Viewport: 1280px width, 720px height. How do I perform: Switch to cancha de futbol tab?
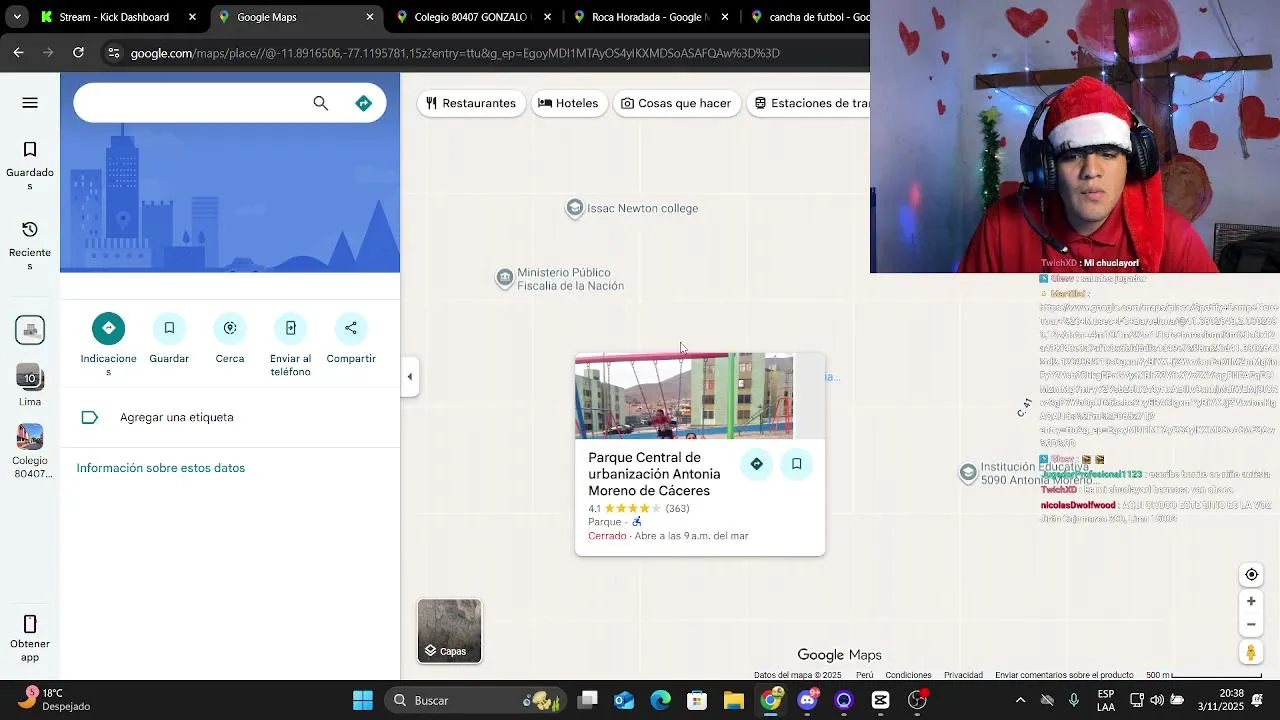tap(810, 17)
